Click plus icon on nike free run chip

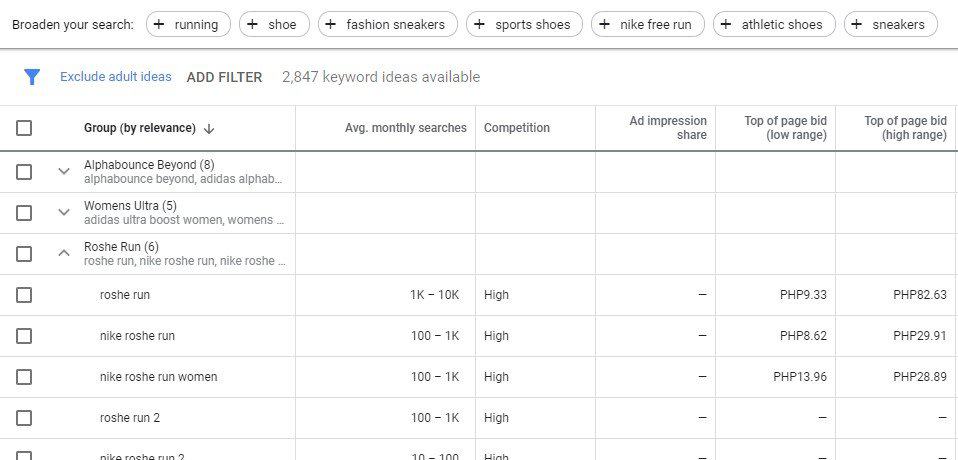(604, 24)
